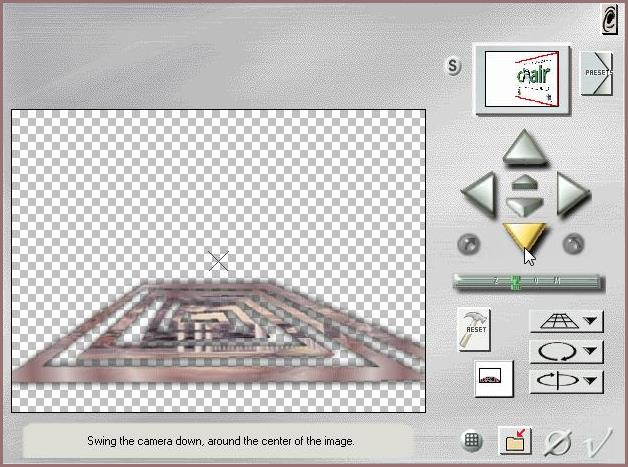Confirm with the checkmark icon

[599, 440]
